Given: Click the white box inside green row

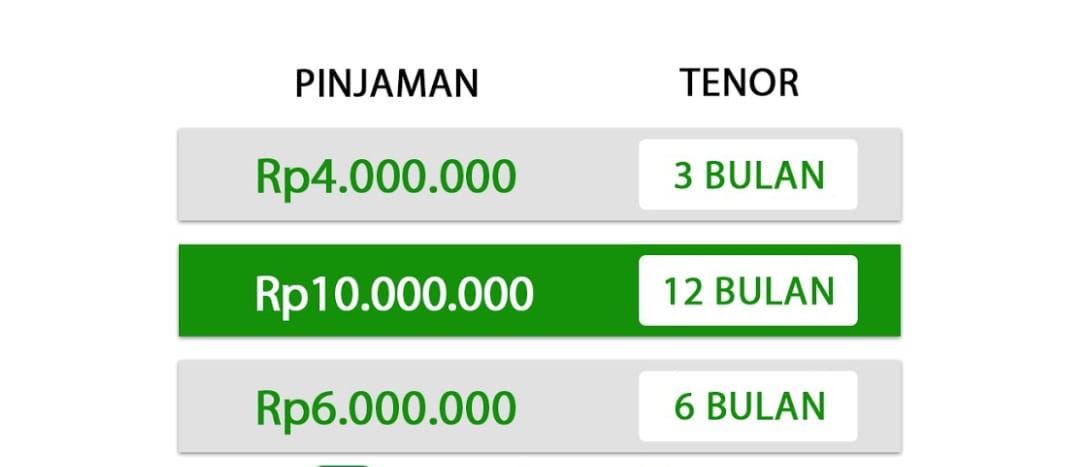Looking at the screenshot, I should coord(748,290).
